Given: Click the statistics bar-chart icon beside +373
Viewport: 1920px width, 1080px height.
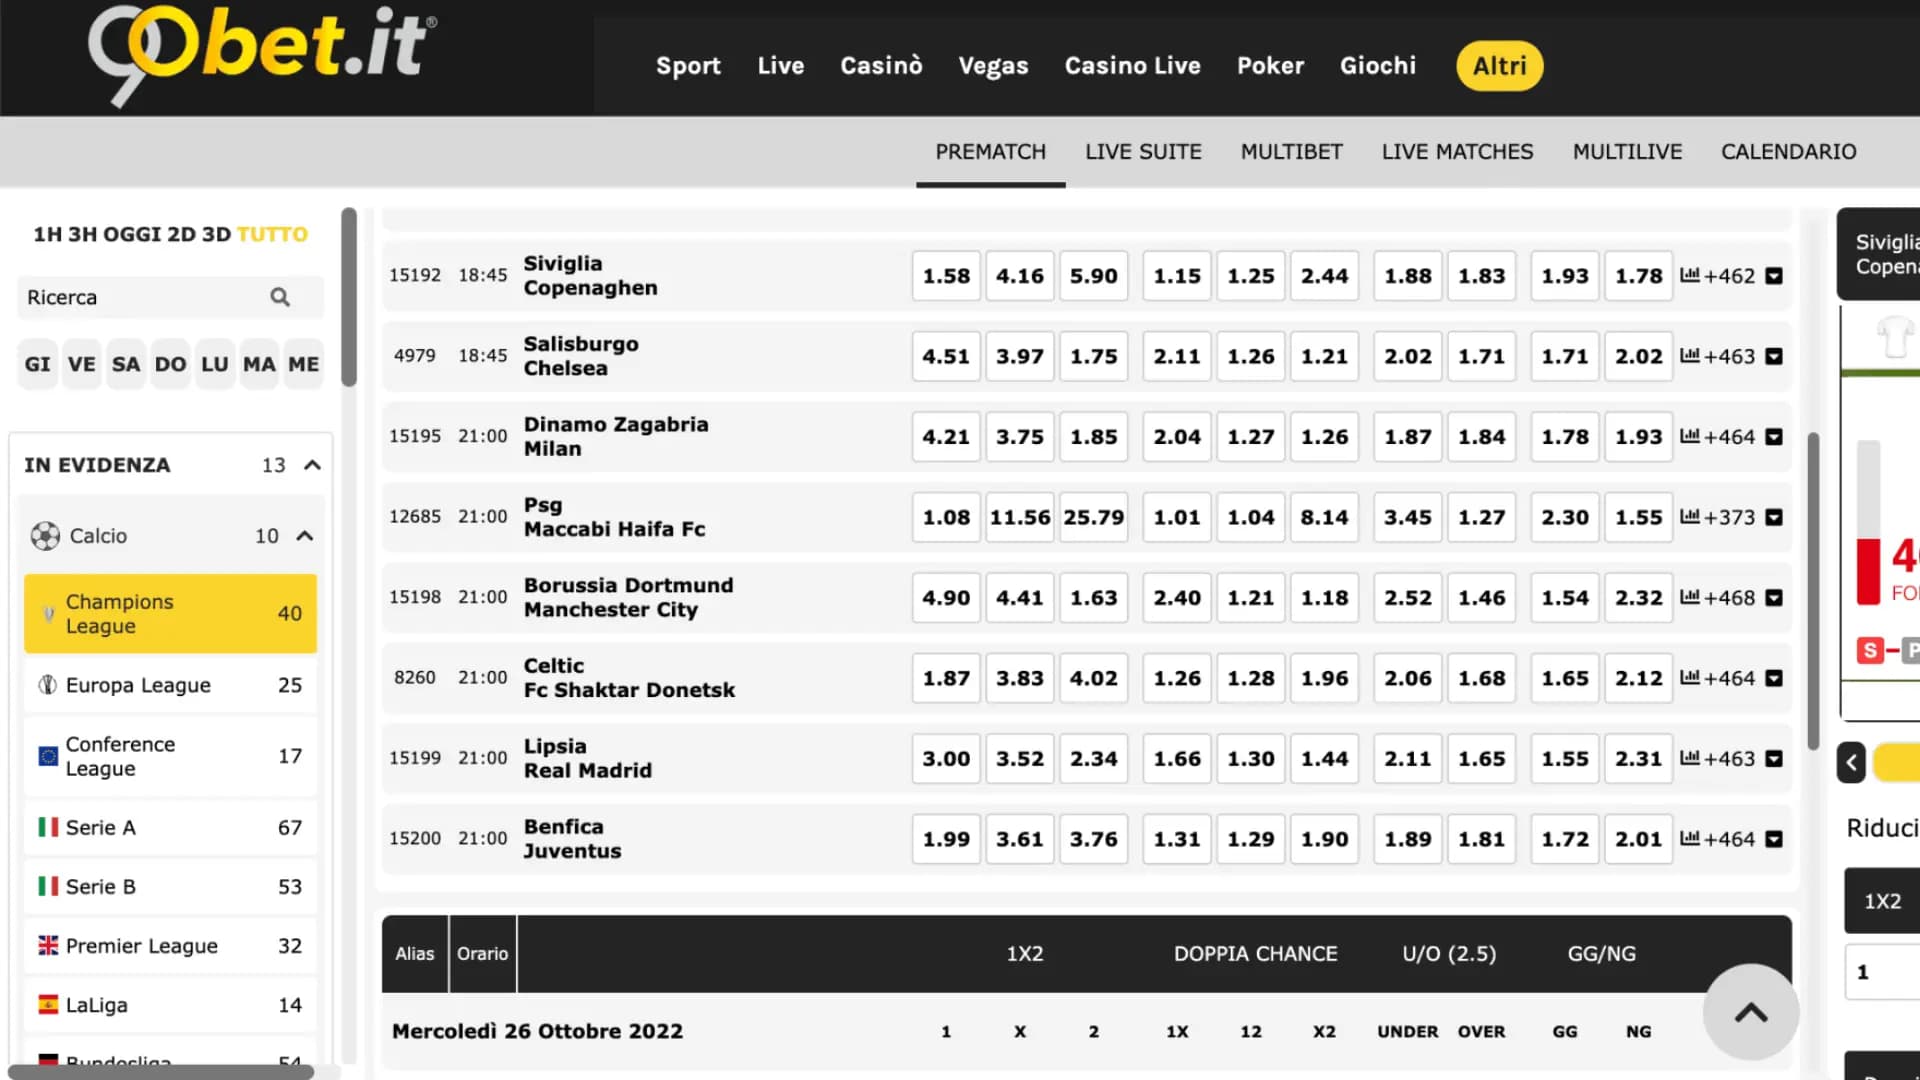Looking at the screenshot, I should pos(1691,517).
